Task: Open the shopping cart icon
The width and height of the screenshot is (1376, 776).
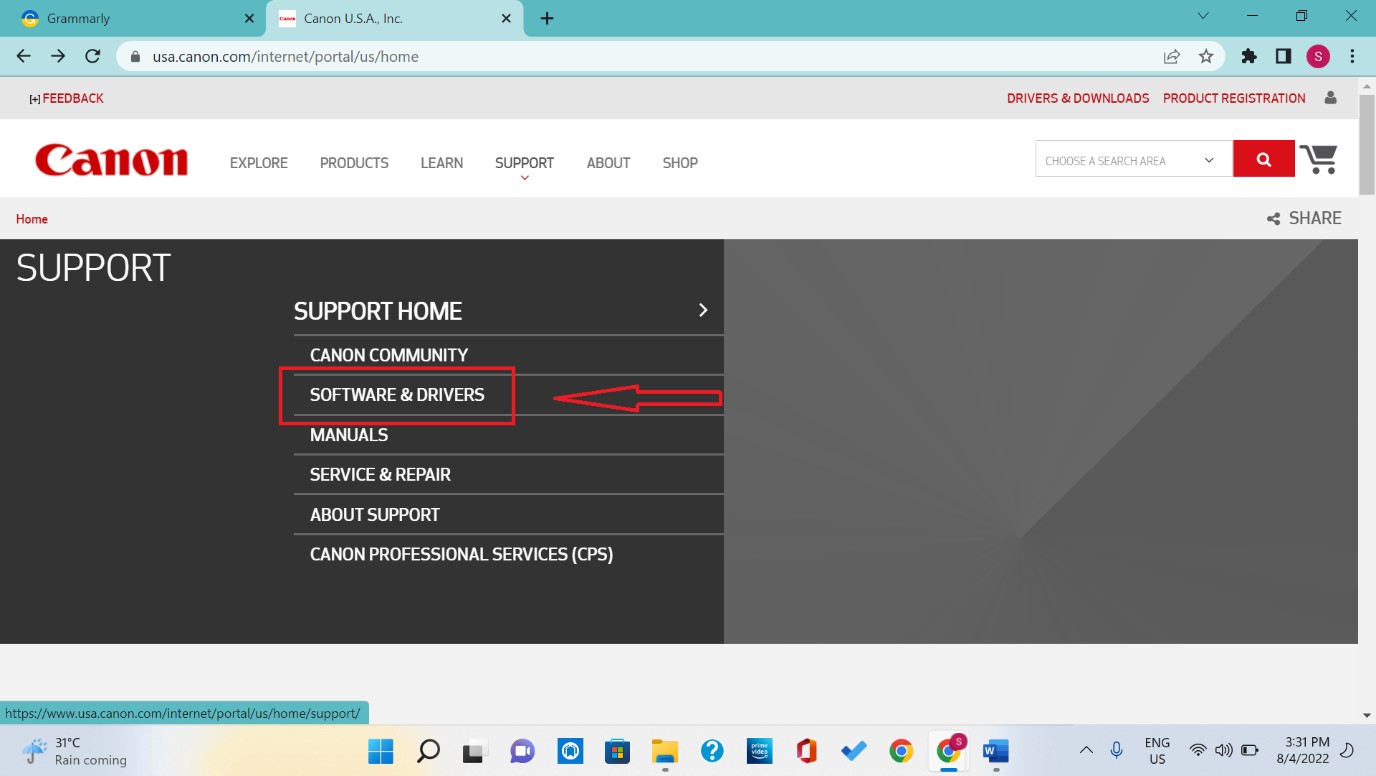Action: 1318,159
